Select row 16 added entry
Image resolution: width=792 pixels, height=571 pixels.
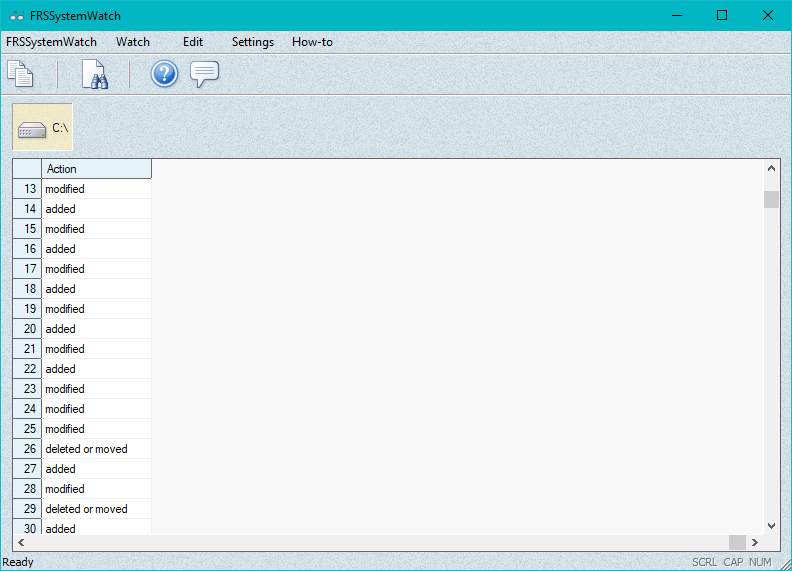pyautogui.click(x=96, y=249)
